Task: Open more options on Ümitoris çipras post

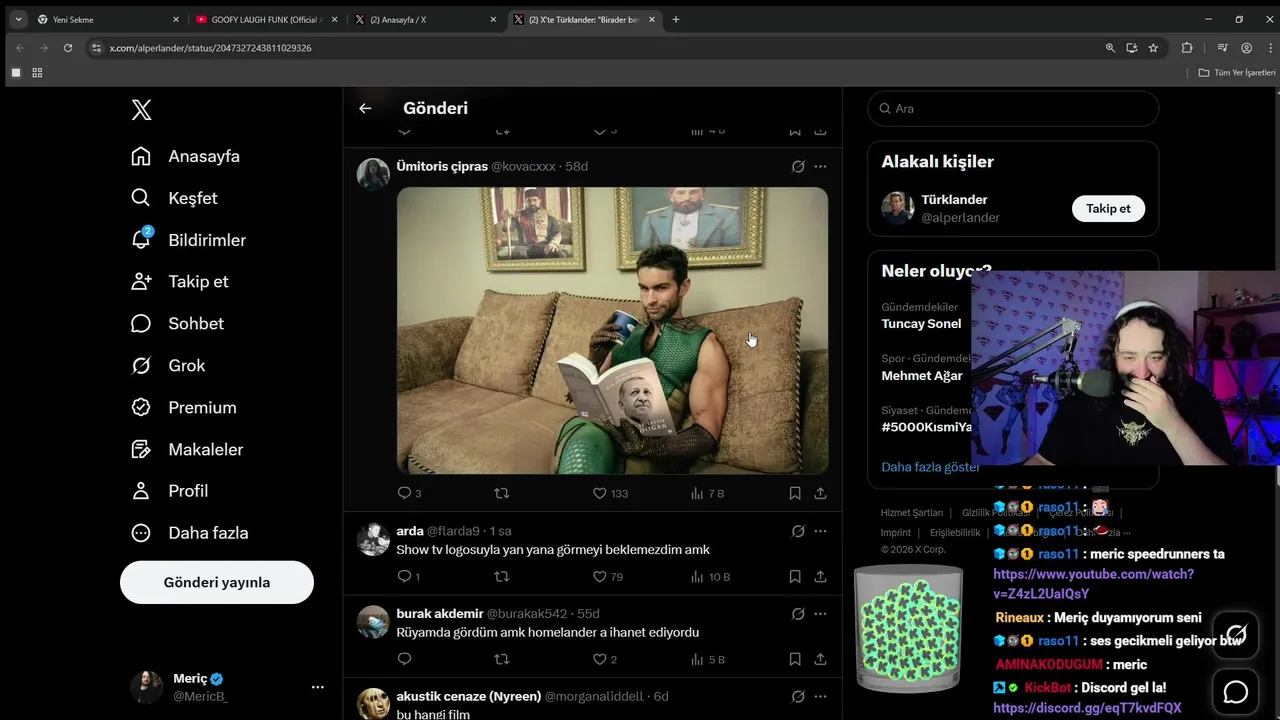Action: (820, 167)
